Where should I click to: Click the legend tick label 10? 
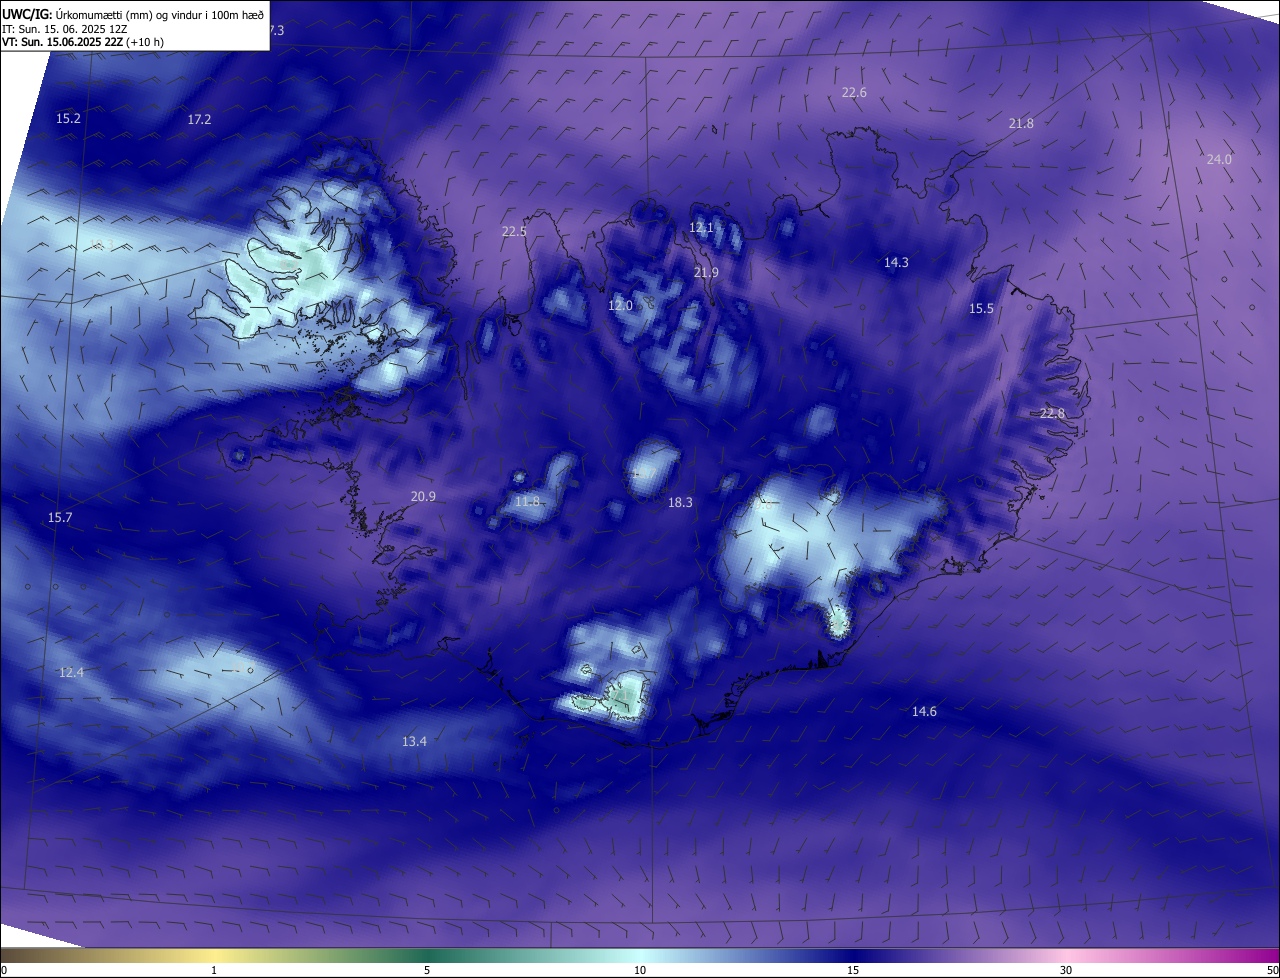(640, 971)
